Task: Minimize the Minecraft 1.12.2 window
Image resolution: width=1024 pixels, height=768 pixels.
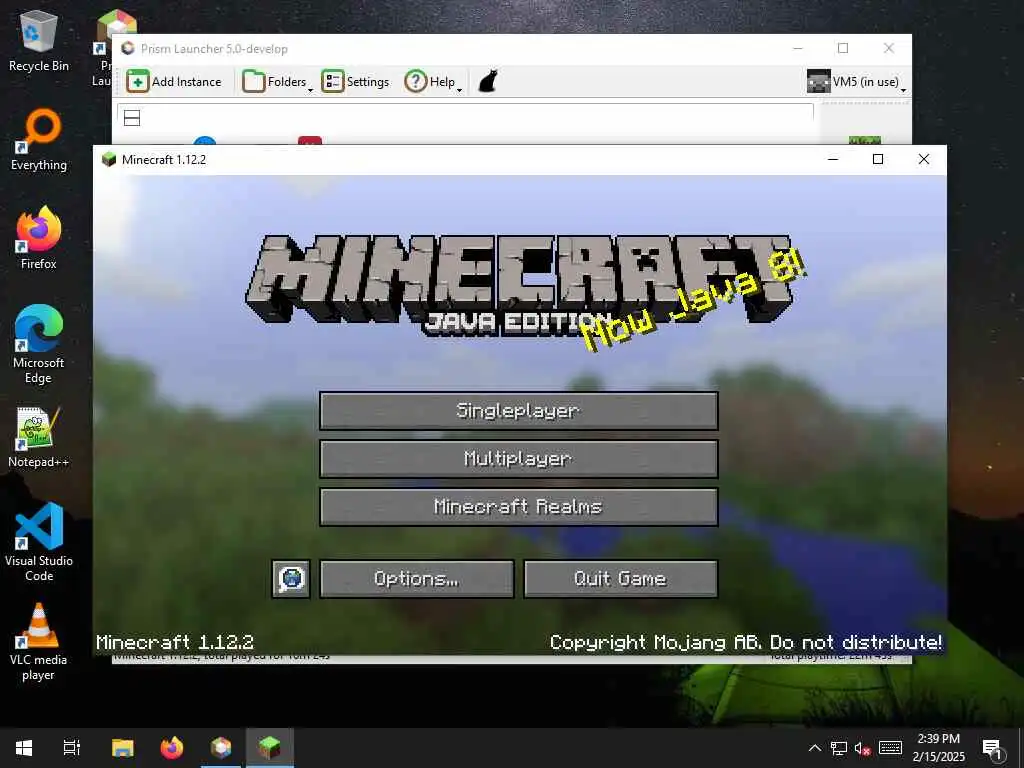Action: click(833, 159)
